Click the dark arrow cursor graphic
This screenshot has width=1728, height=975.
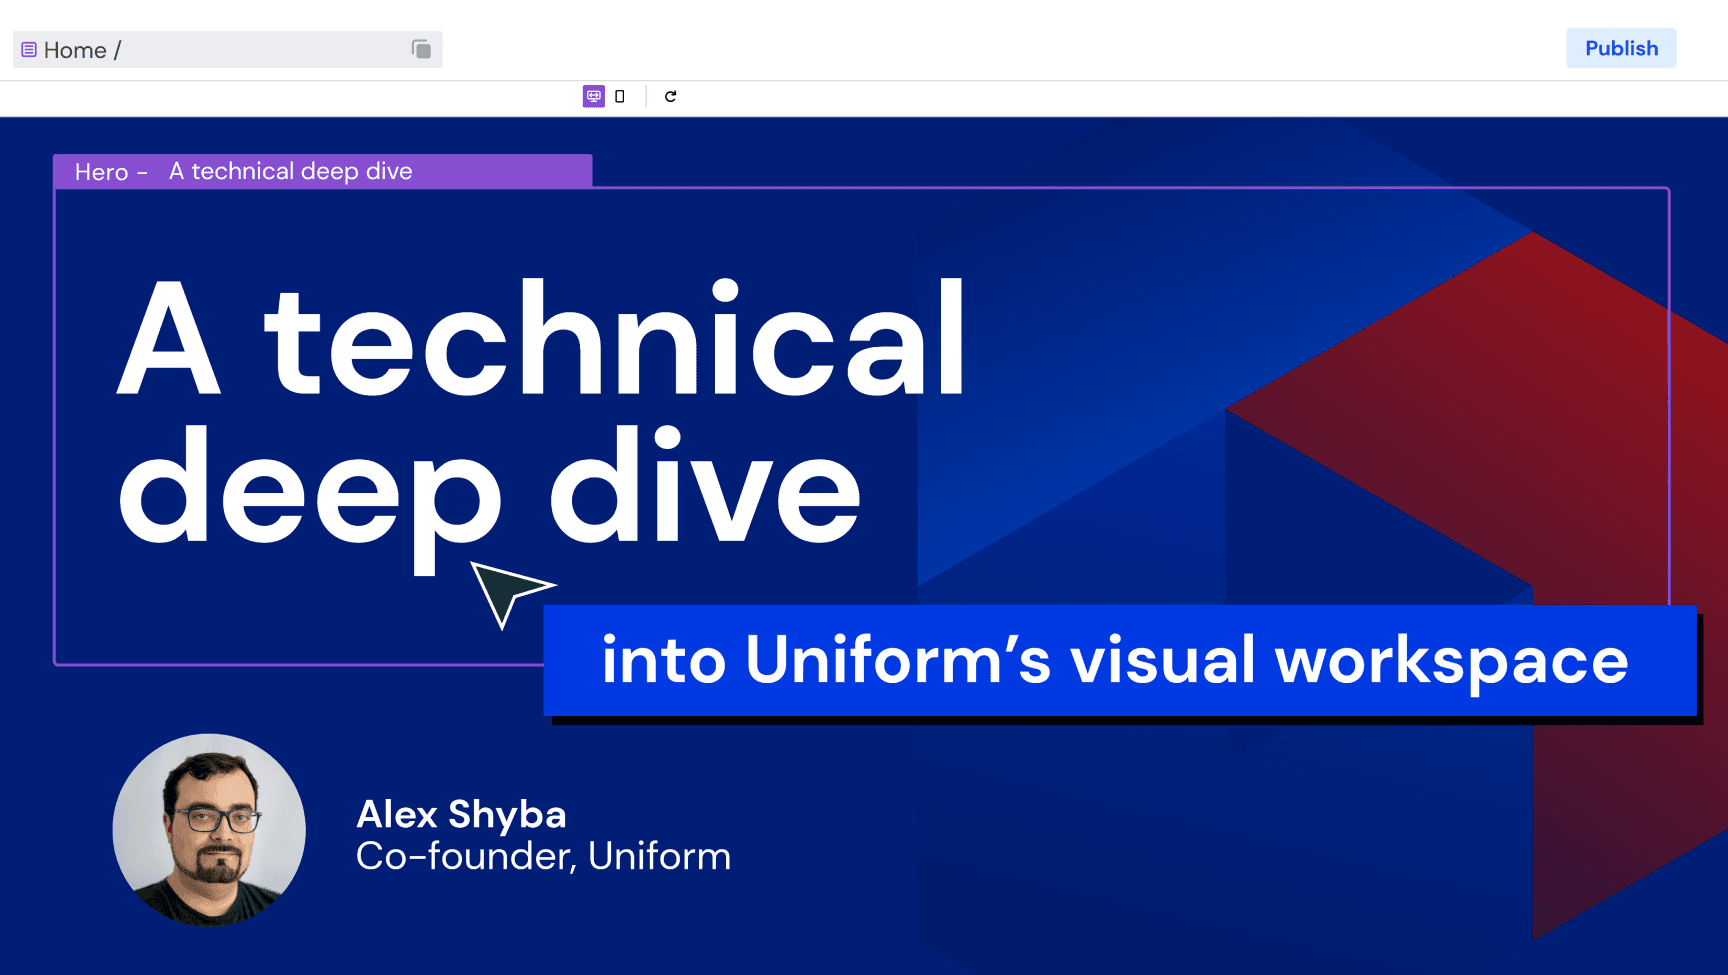click(506, 591)
